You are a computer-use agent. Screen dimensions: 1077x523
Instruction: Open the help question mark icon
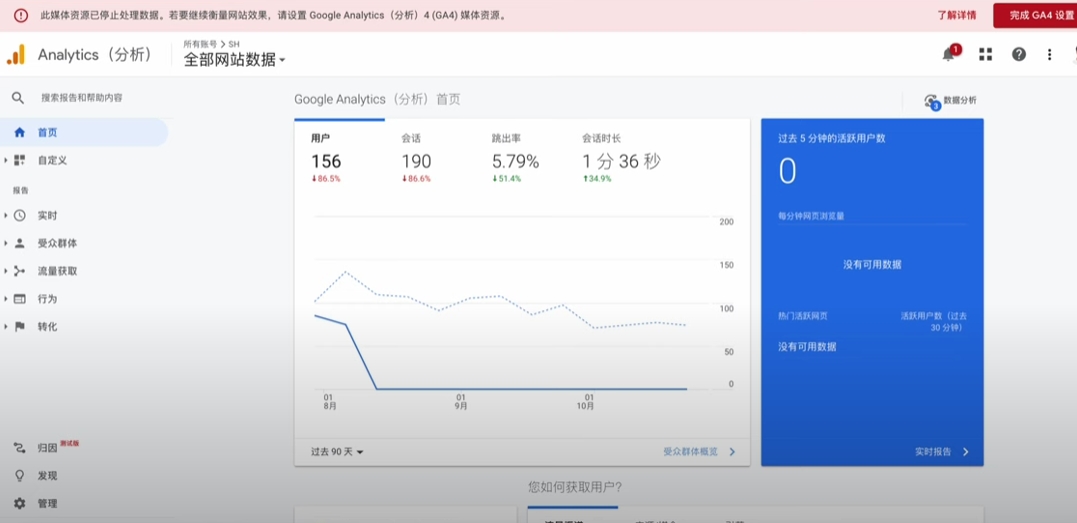(1019, 54)
